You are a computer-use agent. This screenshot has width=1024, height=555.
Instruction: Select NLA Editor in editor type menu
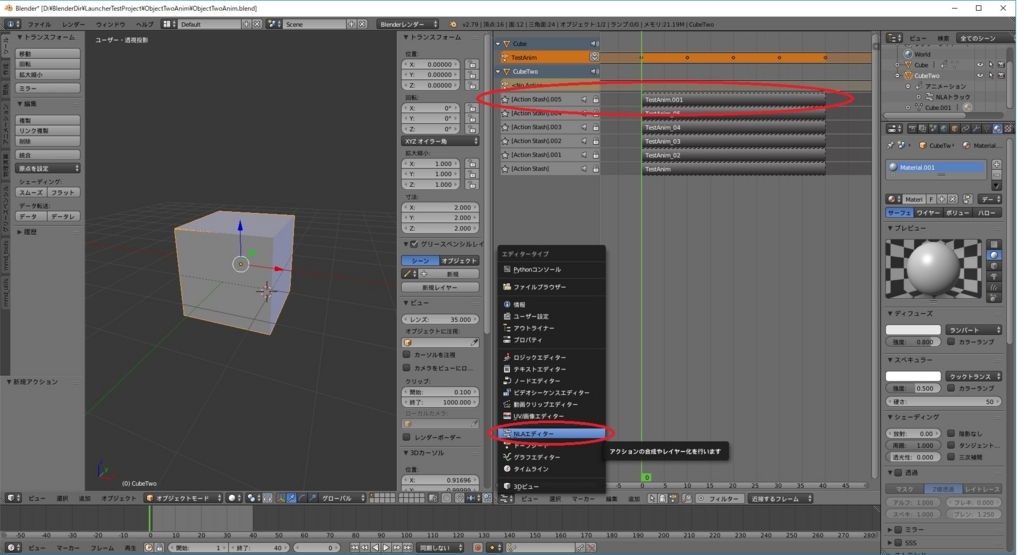[552, 434]
